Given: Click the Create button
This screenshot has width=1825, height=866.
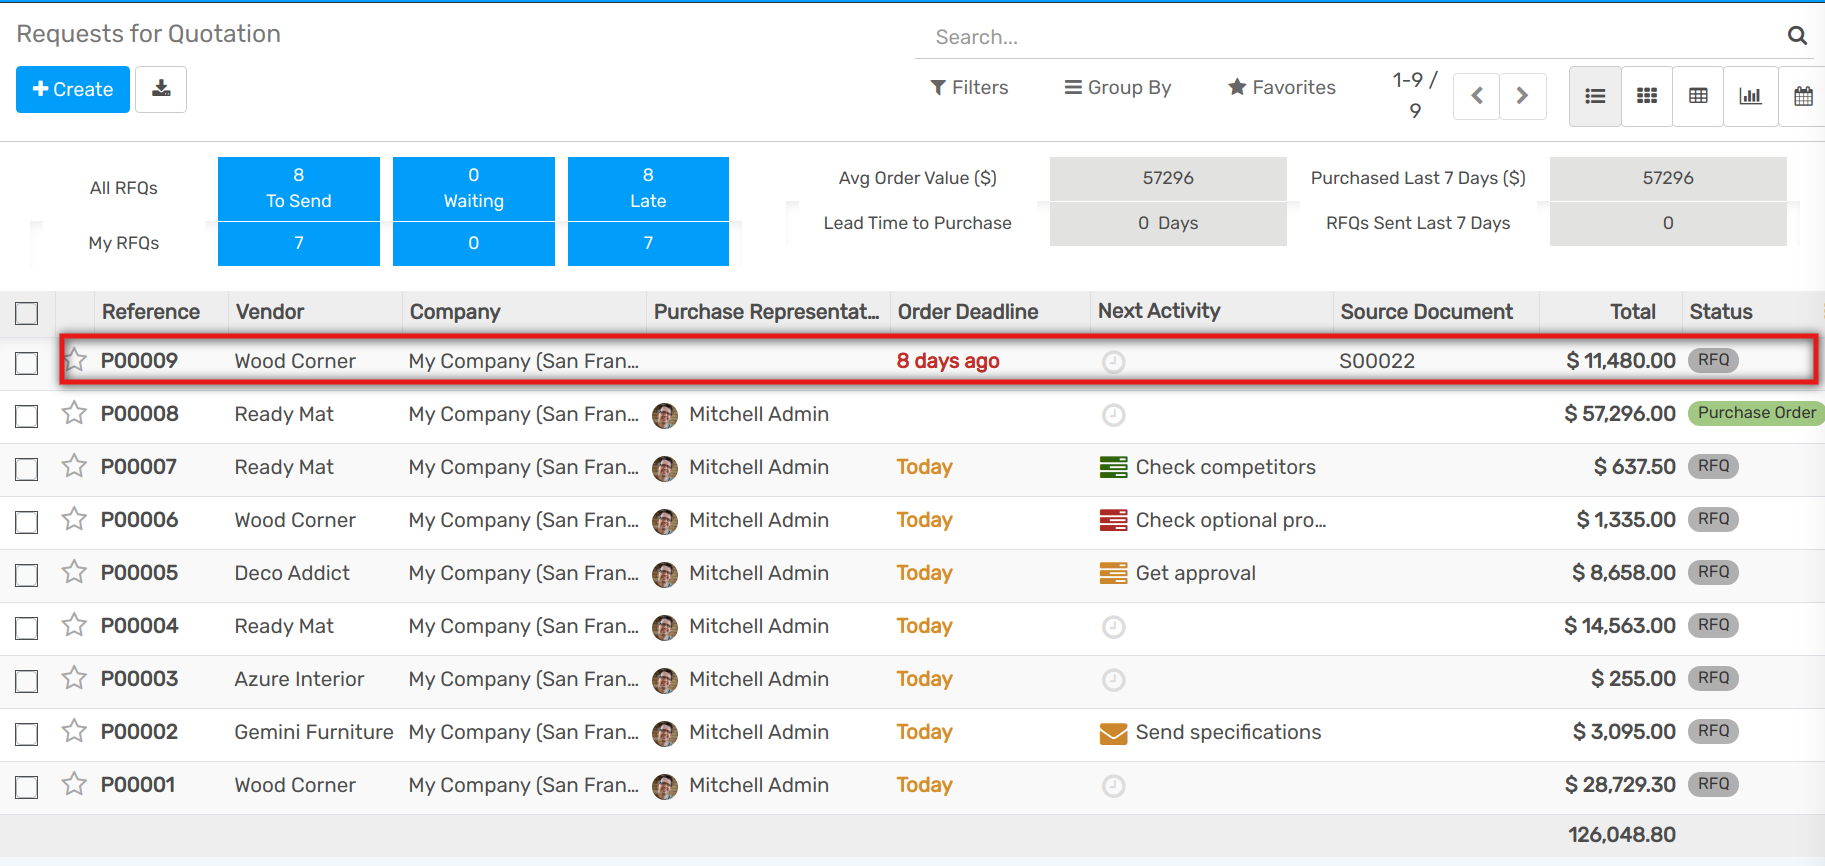Looking at the screenshot, I should point(73,89).
